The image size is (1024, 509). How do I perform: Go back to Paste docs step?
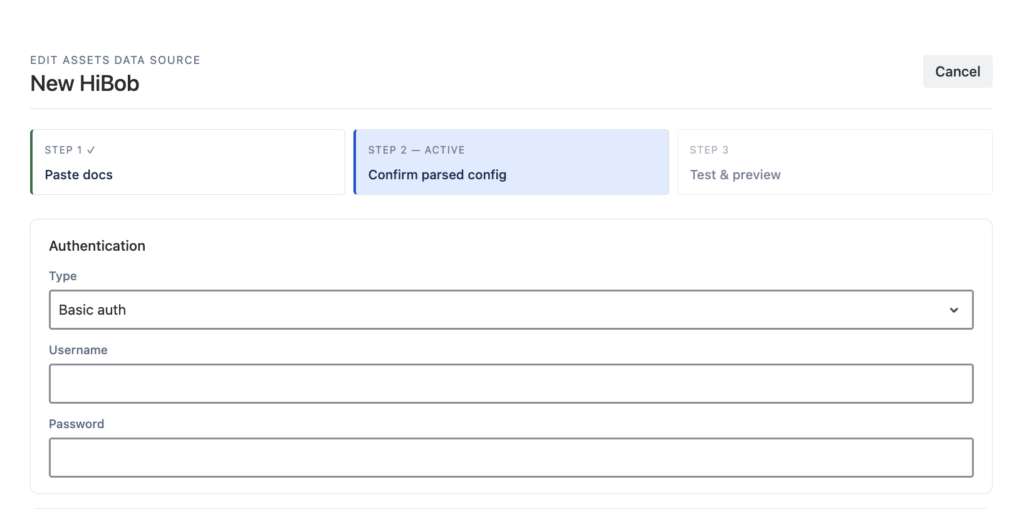click(x=187, y=162)
